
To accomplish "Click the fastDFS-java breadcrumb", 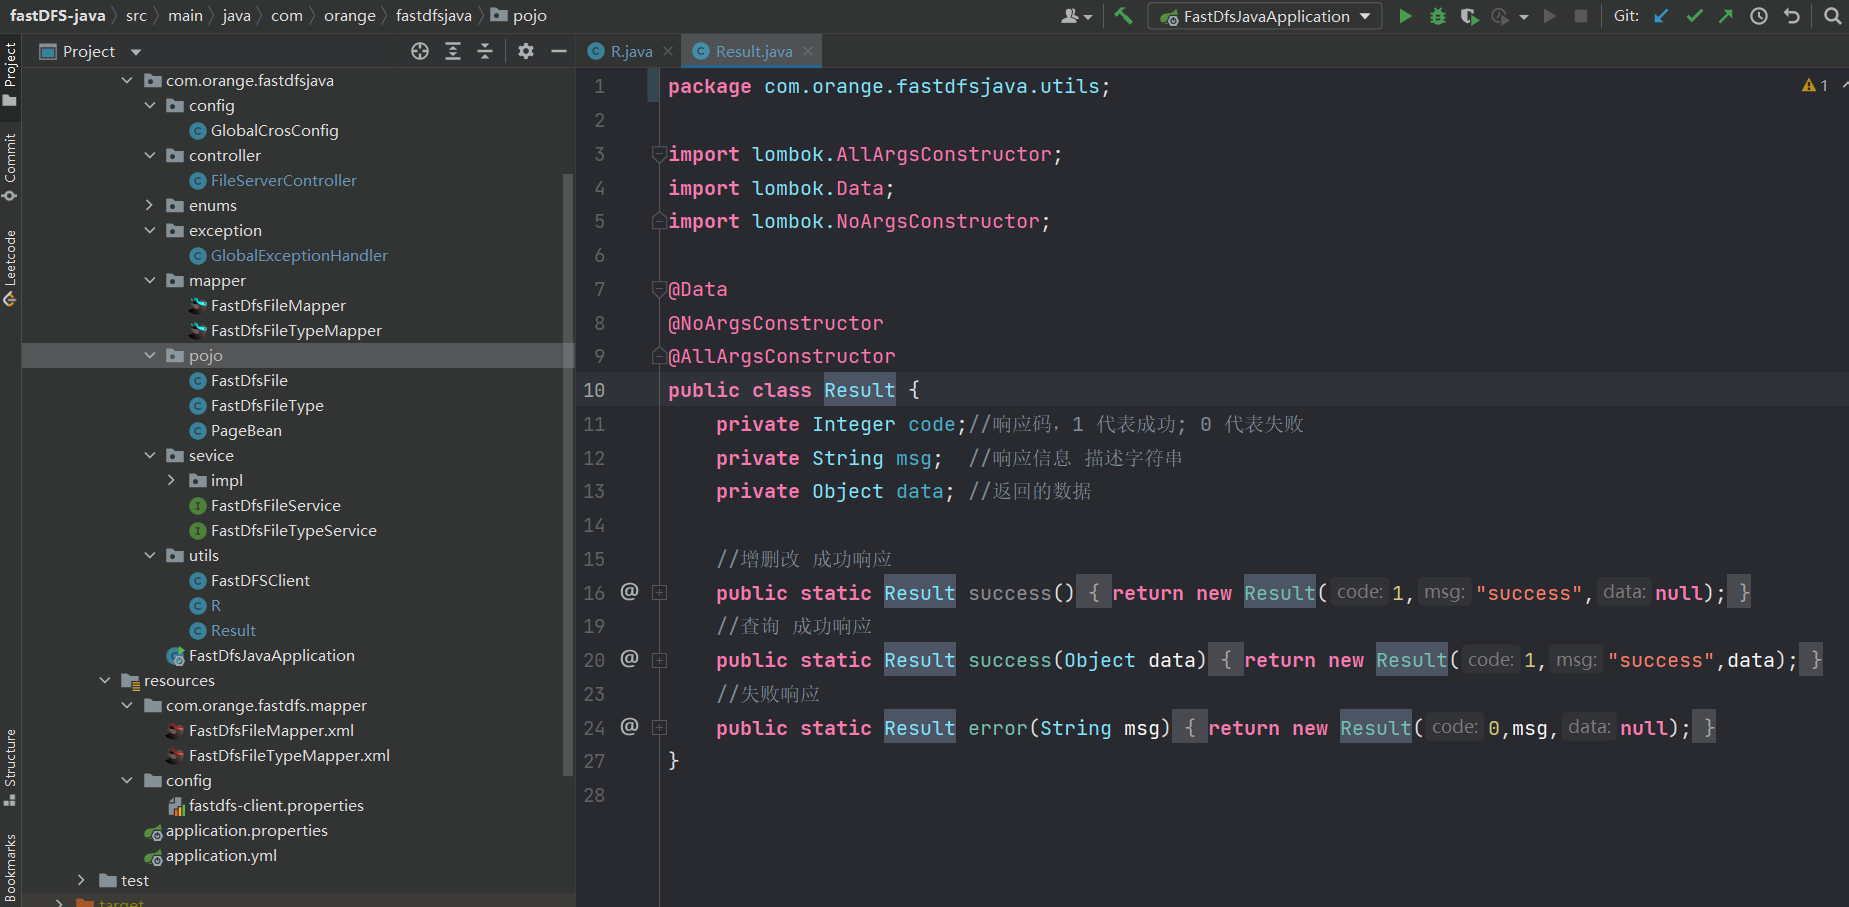I will (57, 15).
